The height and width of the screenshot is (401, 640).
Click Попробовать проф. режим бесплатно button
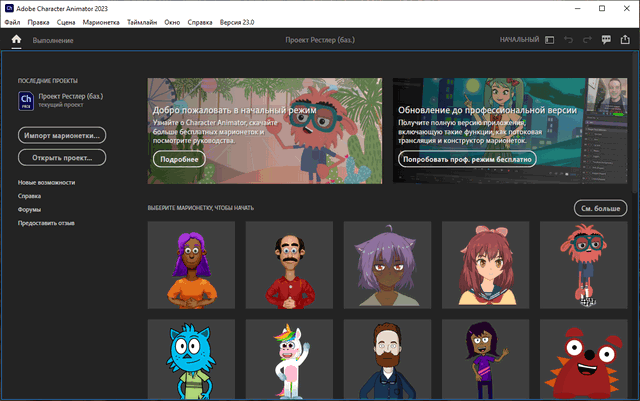click(x=467, y=158)
